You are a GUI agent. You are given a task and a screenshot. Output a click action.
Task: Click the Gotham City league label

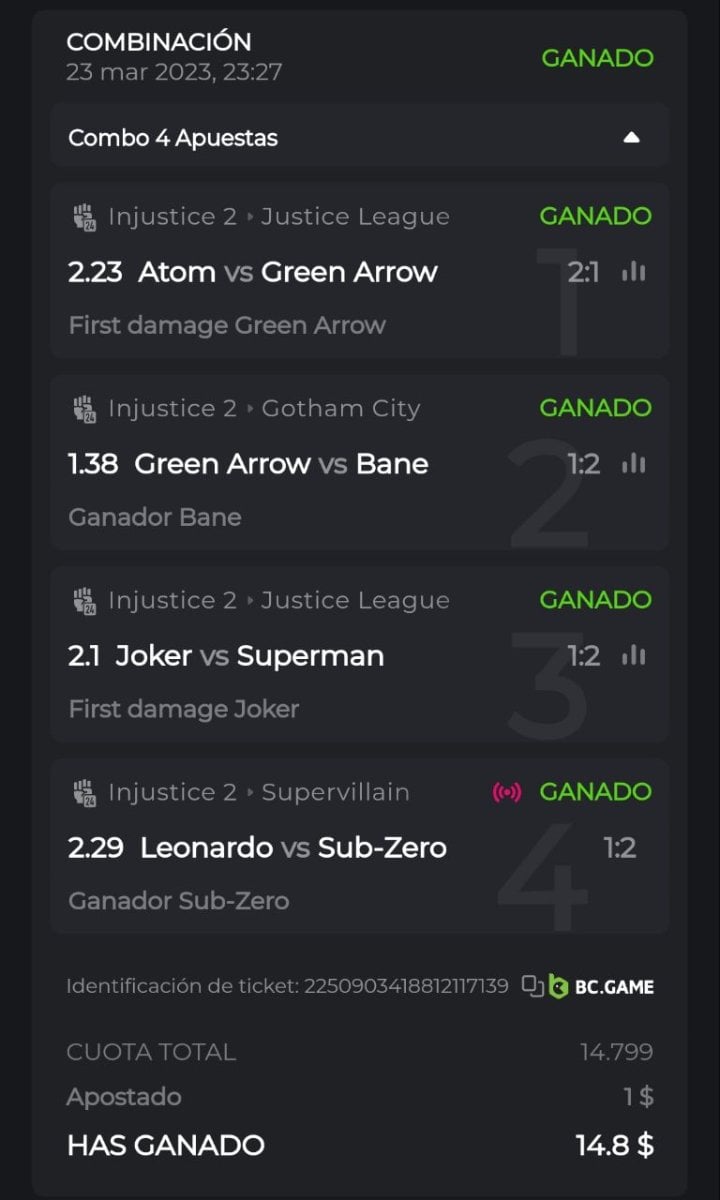[x=340, y=409]
